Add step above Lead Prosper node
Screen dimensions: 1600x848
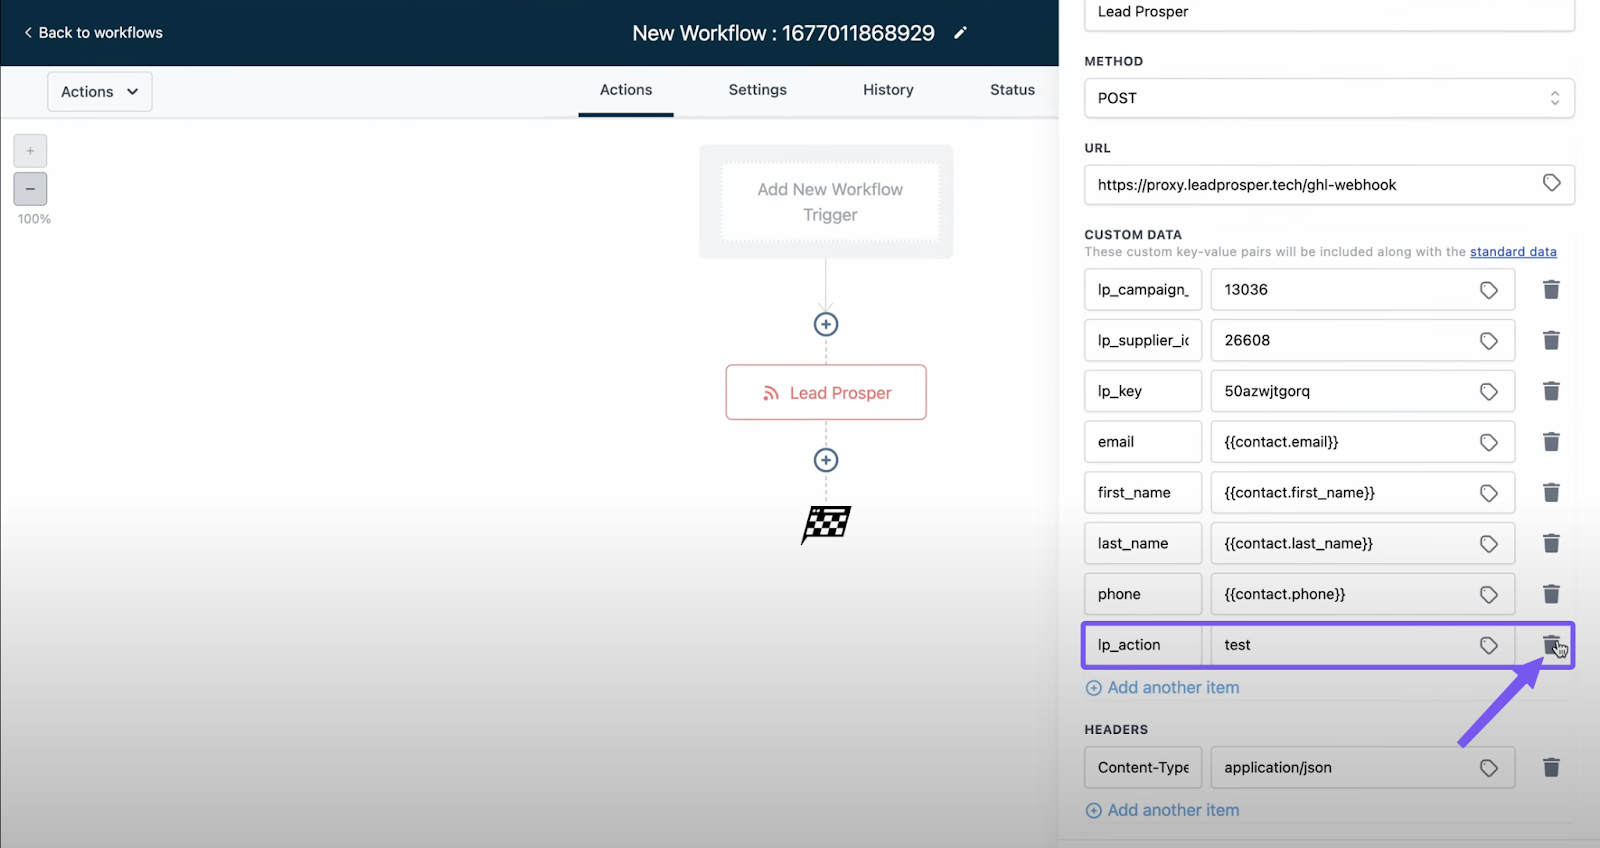tap(826, 324)
